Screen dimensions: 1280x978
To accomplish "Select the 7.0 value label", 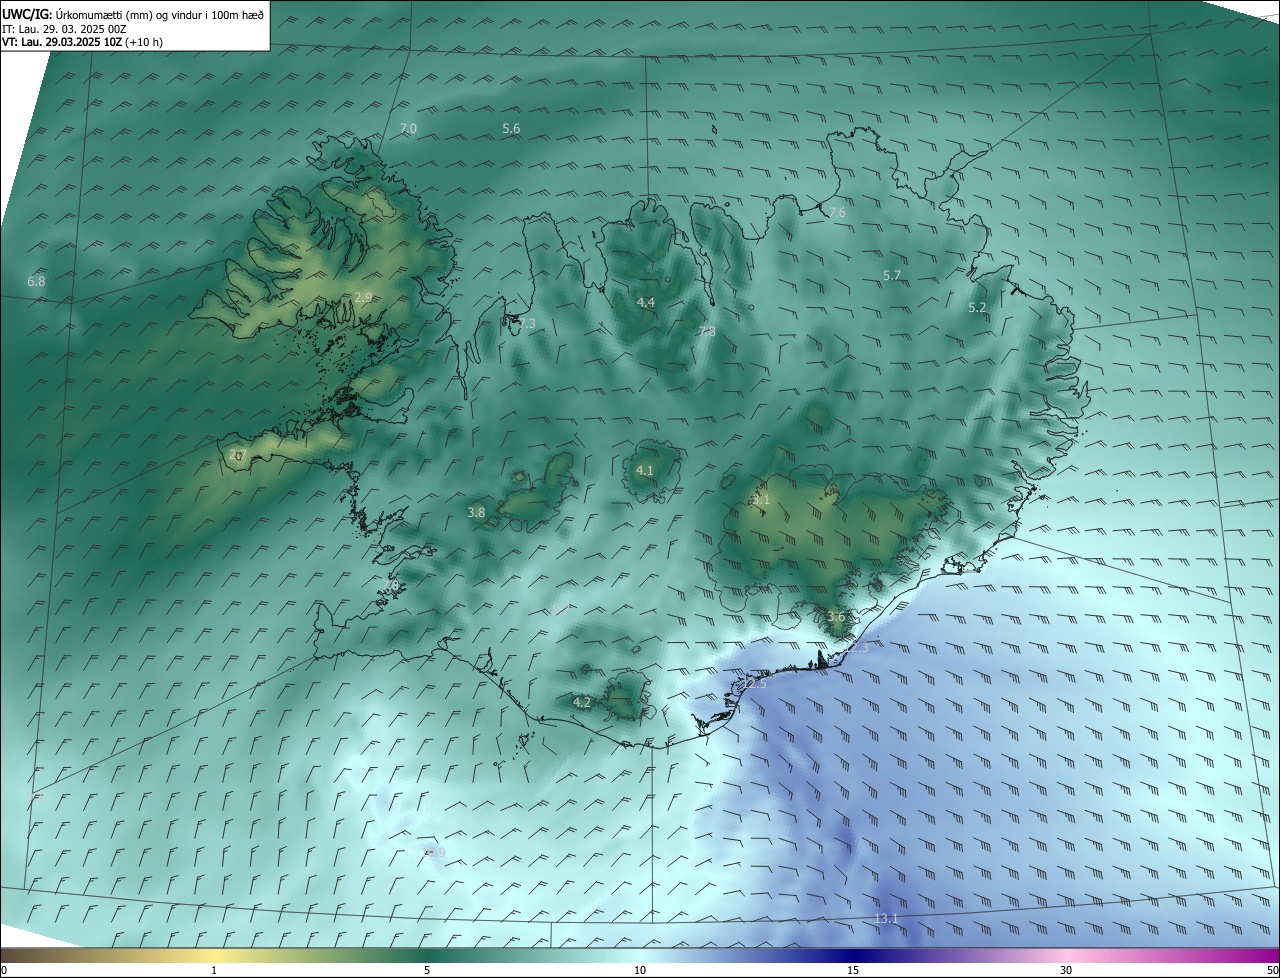I will click(408, 129).
